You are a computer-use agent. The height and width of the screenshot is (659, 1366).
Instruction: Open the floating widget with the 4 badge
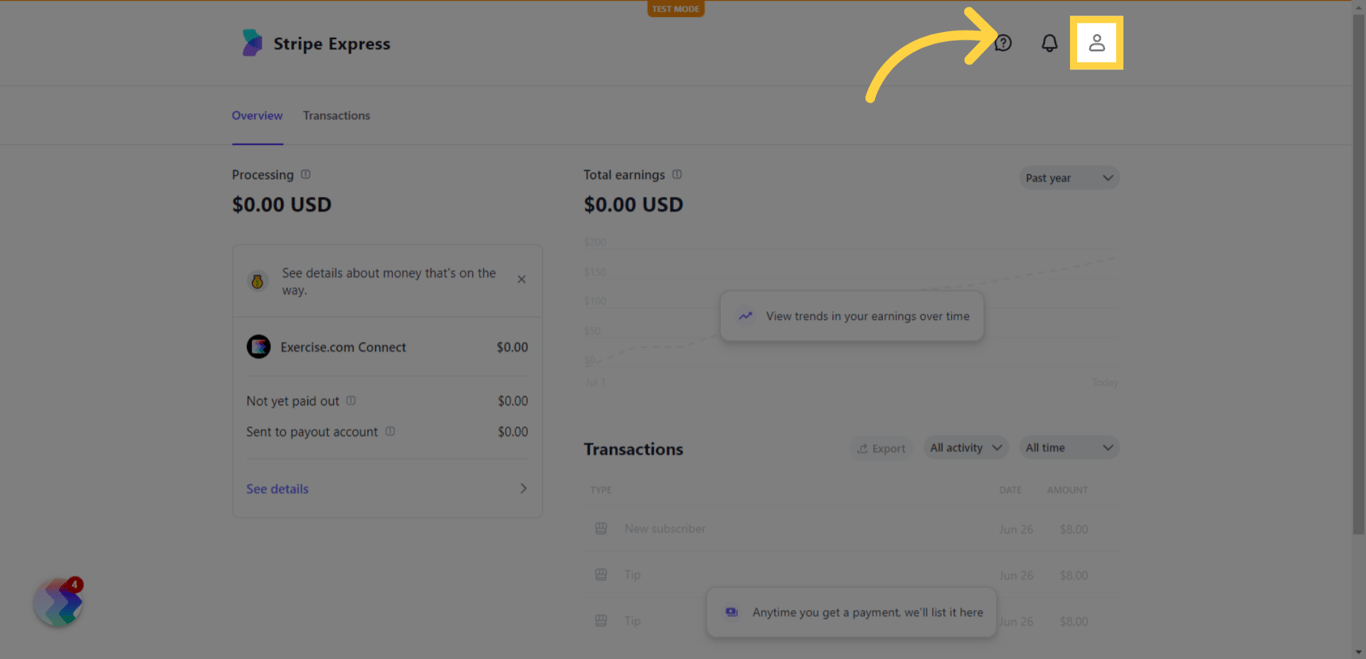(58, 602)
